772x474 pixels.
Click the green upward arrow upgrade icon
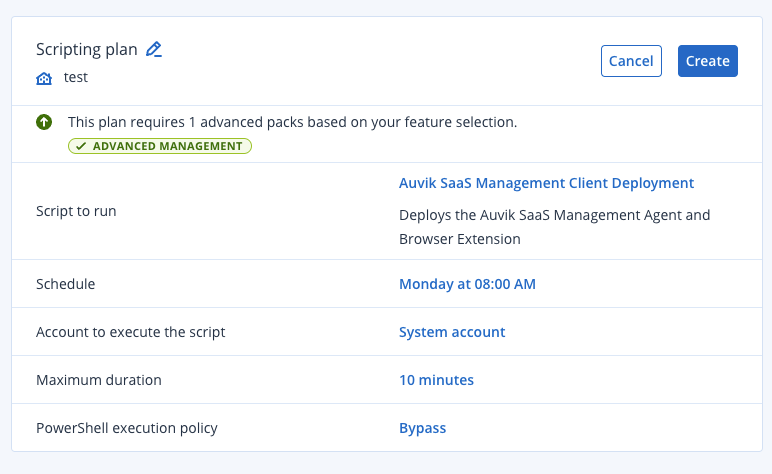click(x=44, y=122)
